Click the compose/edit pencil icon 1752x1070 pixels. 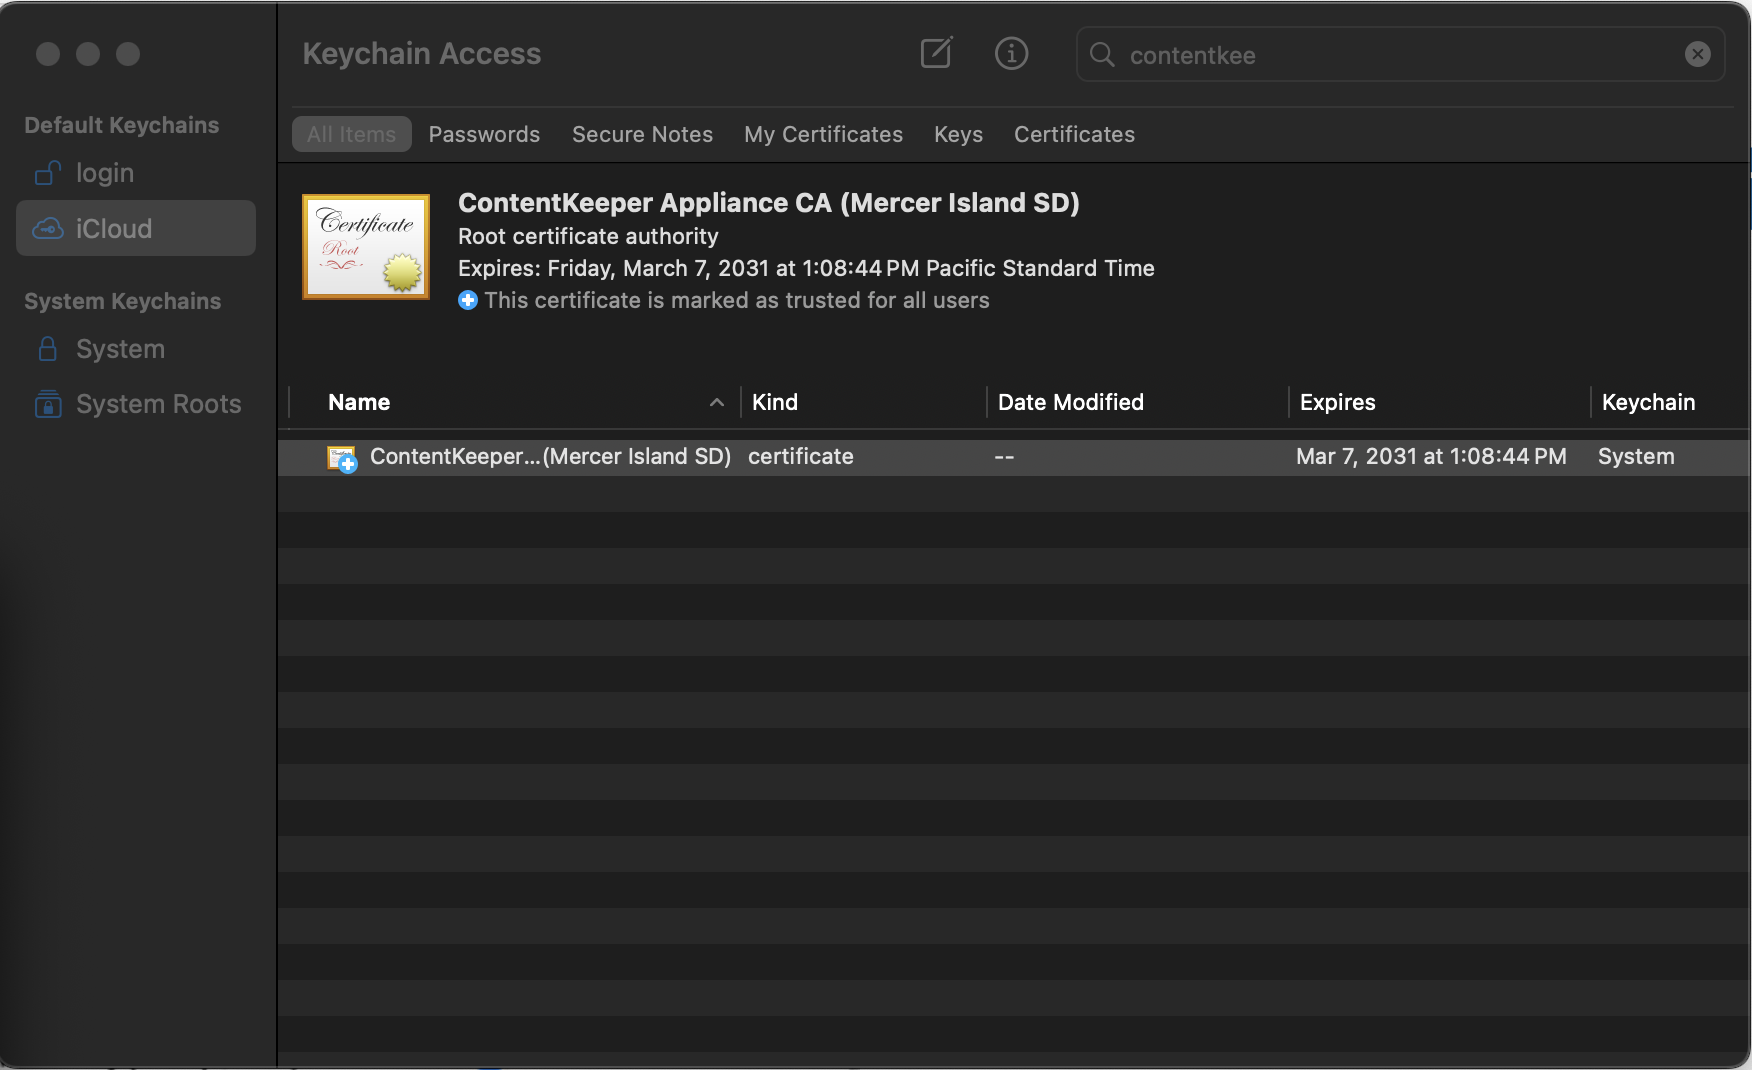point(935,53)
